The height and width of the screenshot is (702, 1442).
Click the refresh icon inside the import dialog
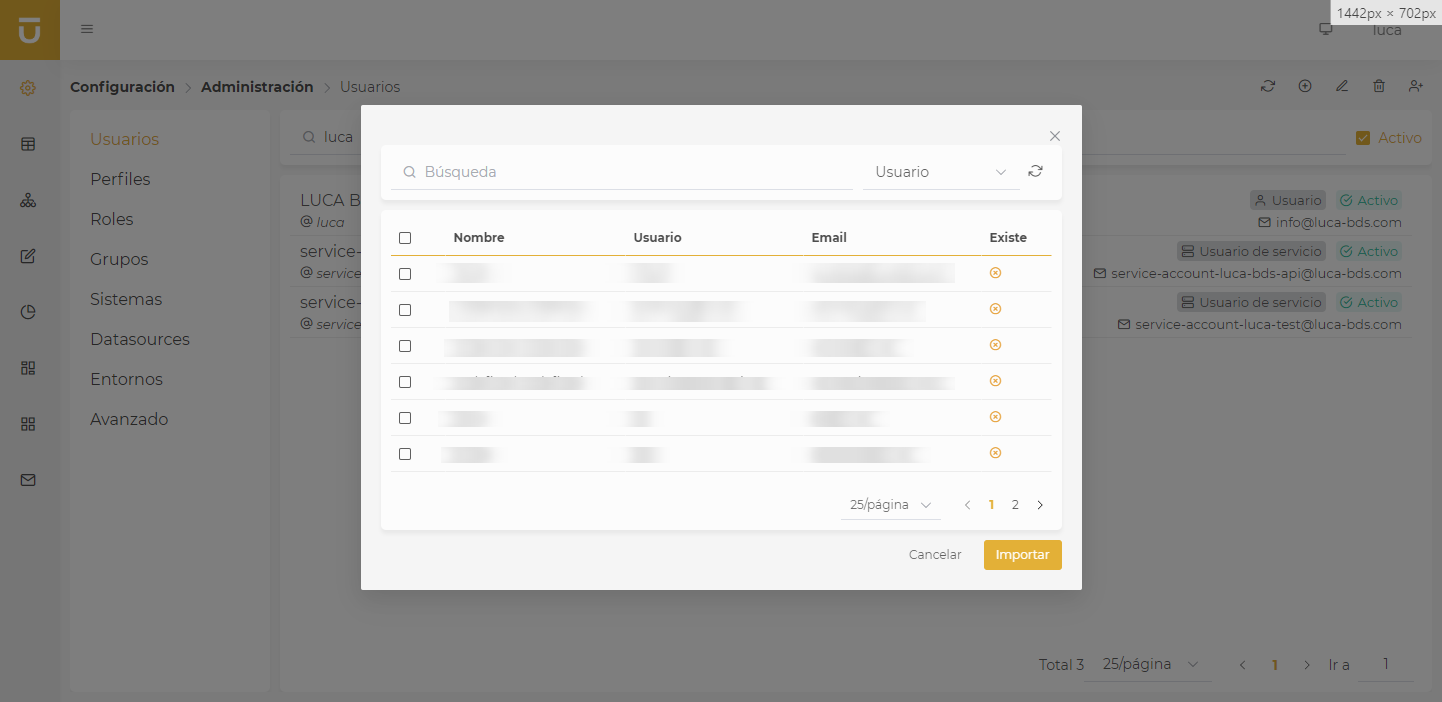coord(1035,171)
